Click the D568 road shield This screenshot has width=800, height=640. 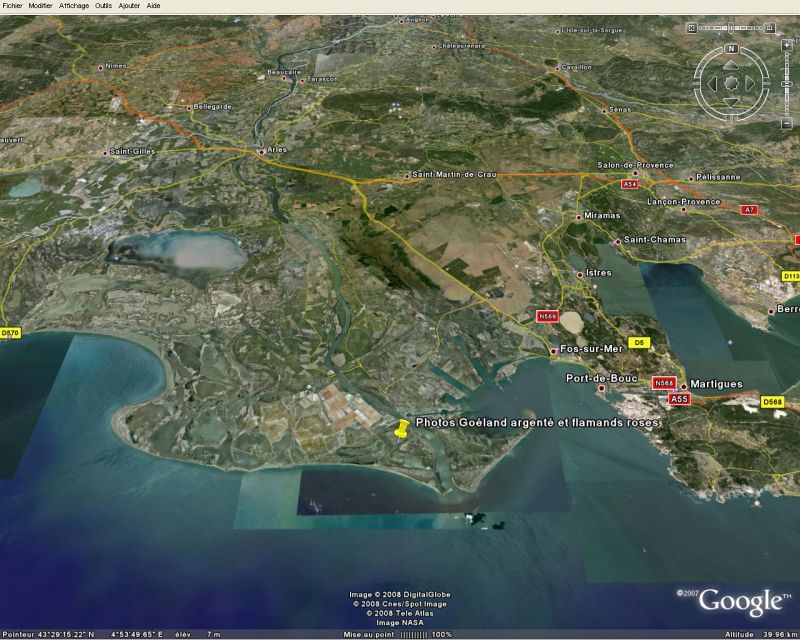(x=772, y=402)
